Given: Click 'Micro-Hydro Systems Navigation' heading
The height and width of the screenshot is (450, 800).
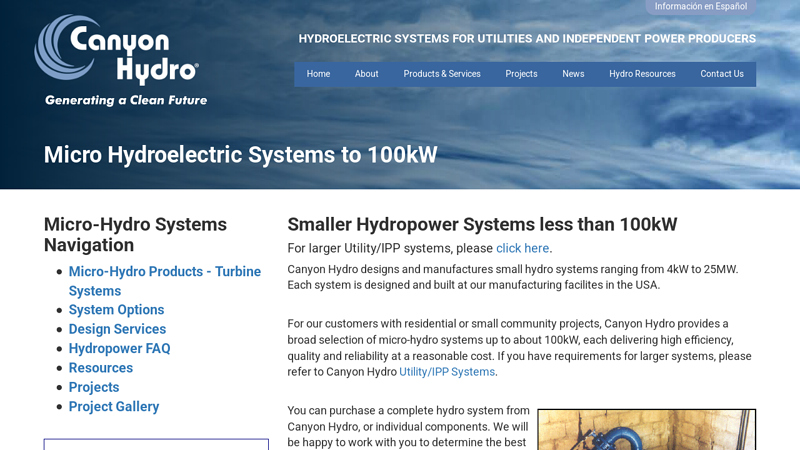Looking at the screenshot, I should pyautogui.click(x=135, y=235).
